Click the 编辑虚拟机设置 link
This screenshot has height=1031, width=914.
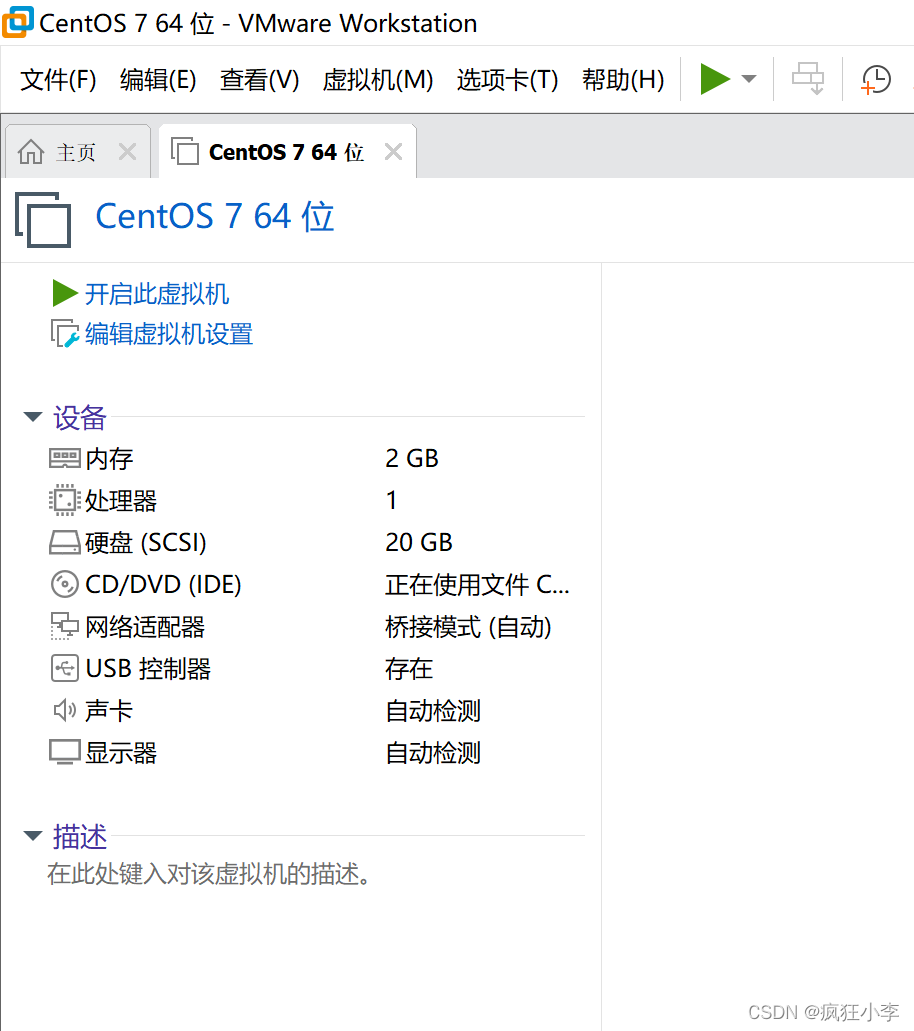click(x=169, y=334)
